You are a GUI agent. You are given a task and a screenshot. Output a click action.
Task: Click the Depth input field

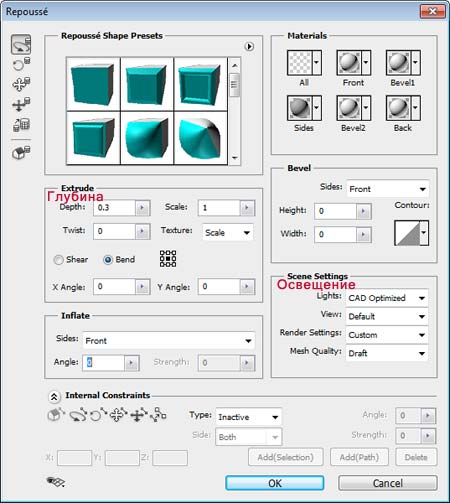(114, 208)
